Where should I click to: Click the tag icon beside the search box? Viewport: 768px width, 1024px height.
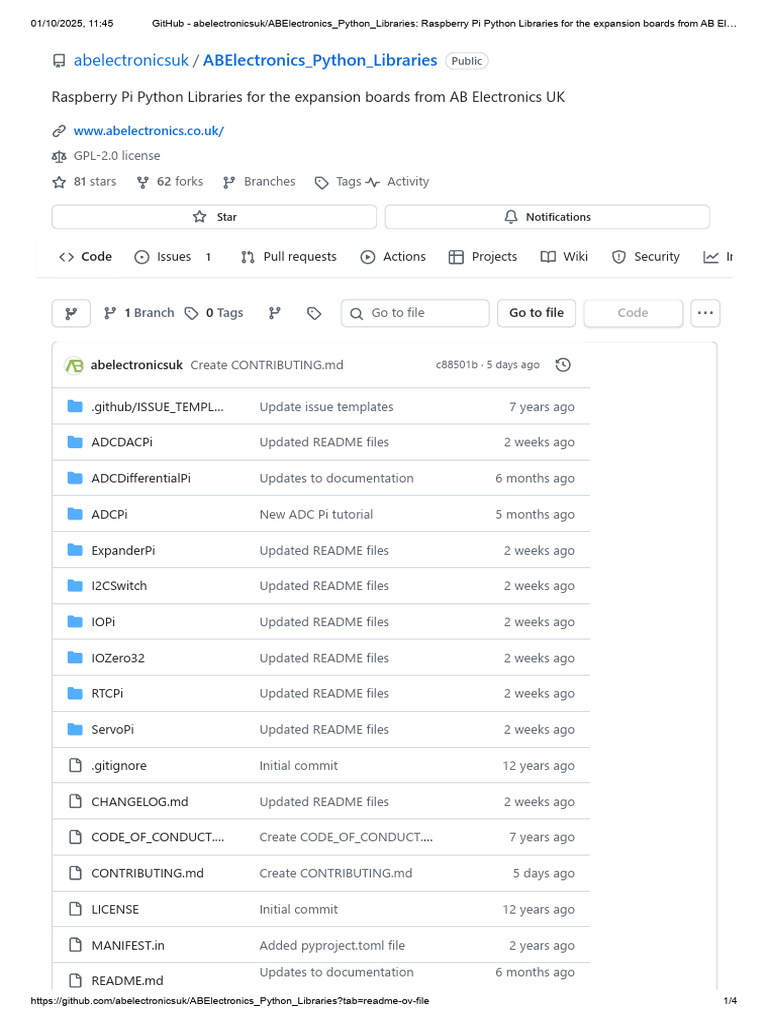click(x=314, y=313)
